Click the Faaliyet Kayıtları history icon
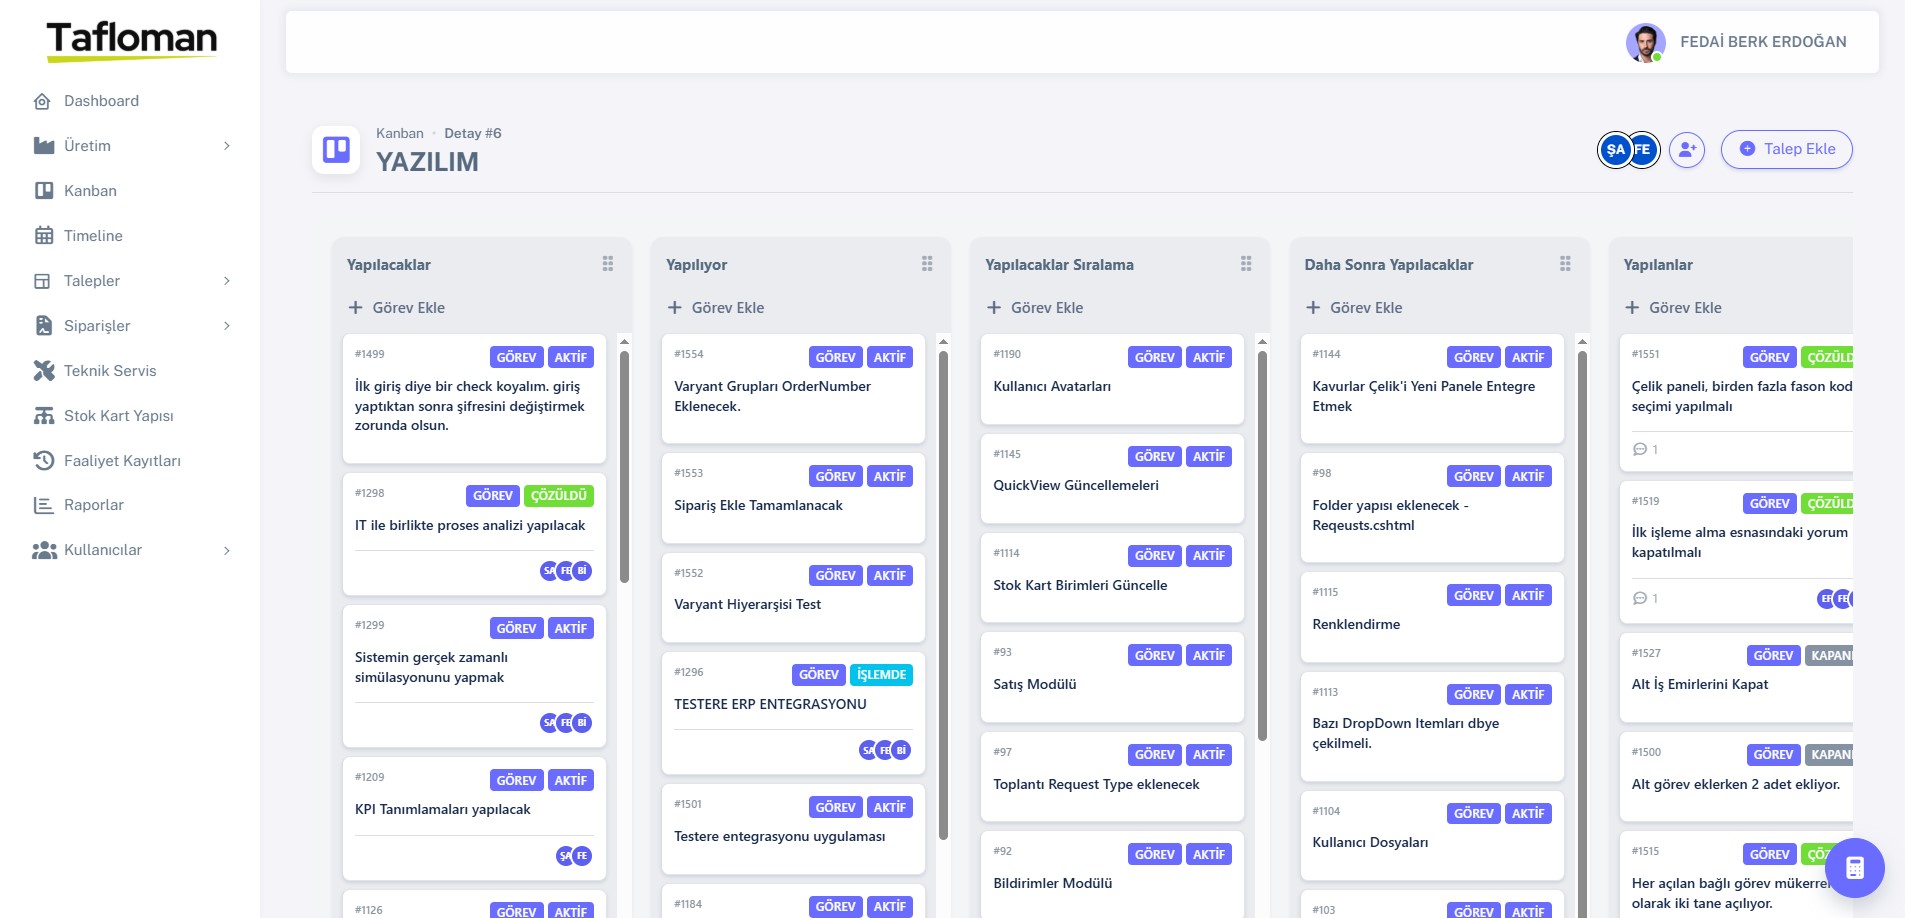This screenshot has height=918, width=1905. coord(43,460)
